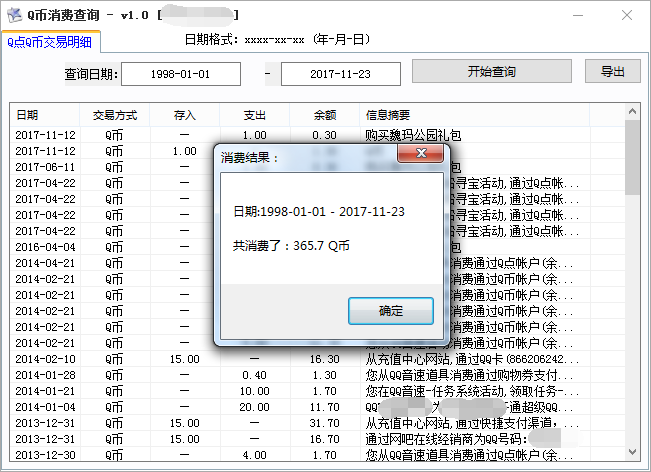Click summary 从充值中心网站,通过QQ卡
651x472 pixels.
point(472,359)
